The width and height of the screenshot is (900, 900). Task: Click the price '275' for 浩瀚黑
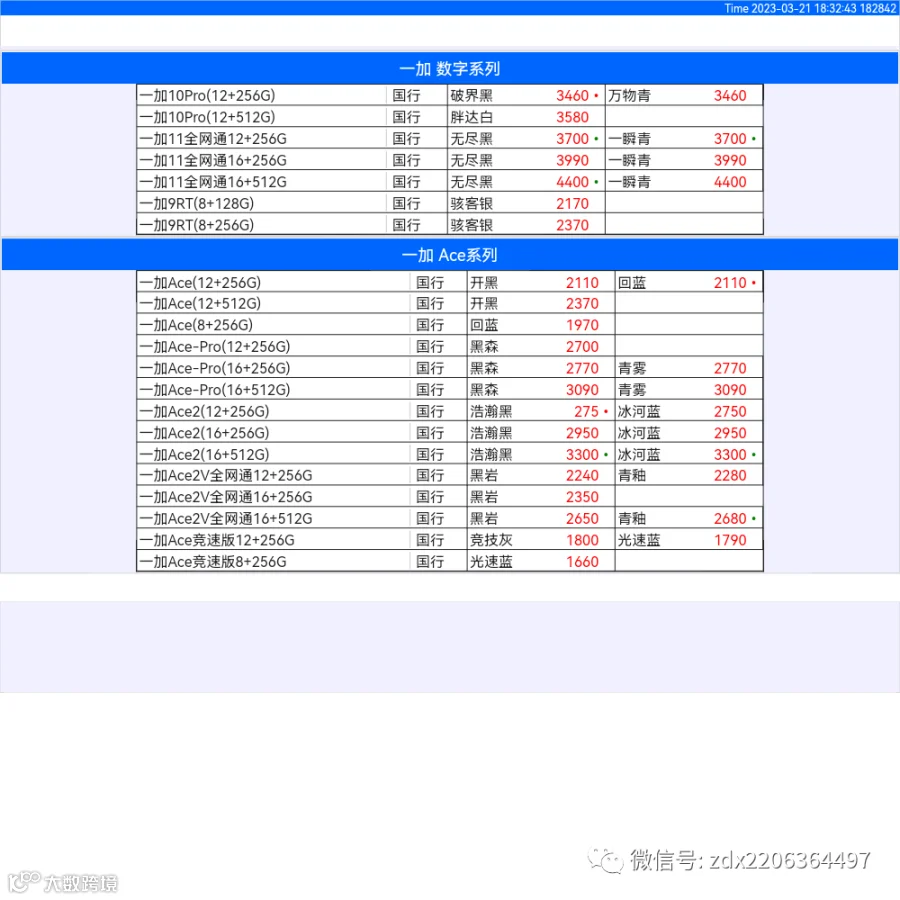586,412
